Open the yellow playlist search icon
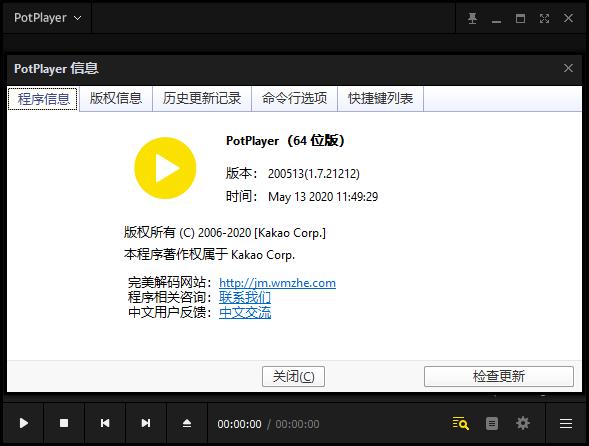 (x=461, y=423)
